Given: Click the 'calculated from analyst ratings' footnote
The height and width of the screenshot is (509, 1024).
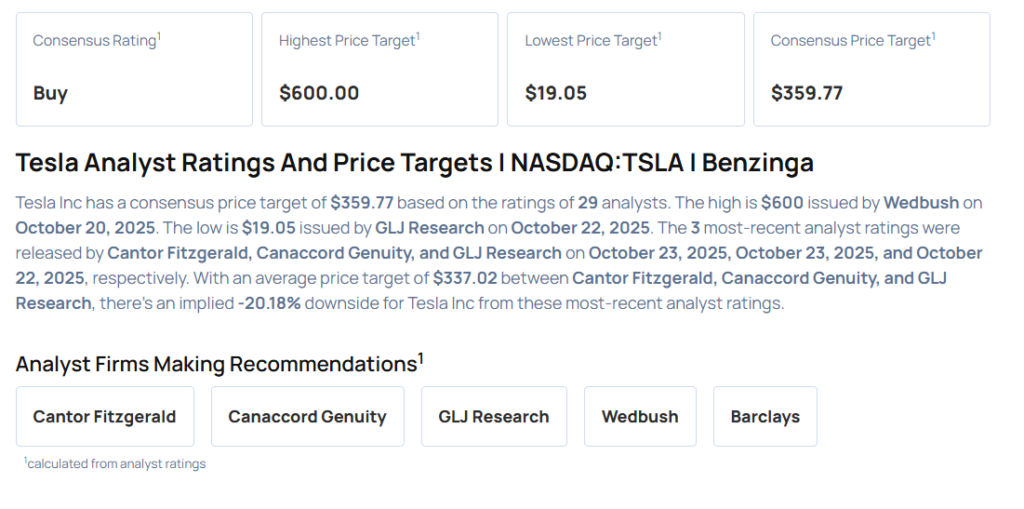Looking at the screenshot, I should pyautogui.click(x=116, y=464).
